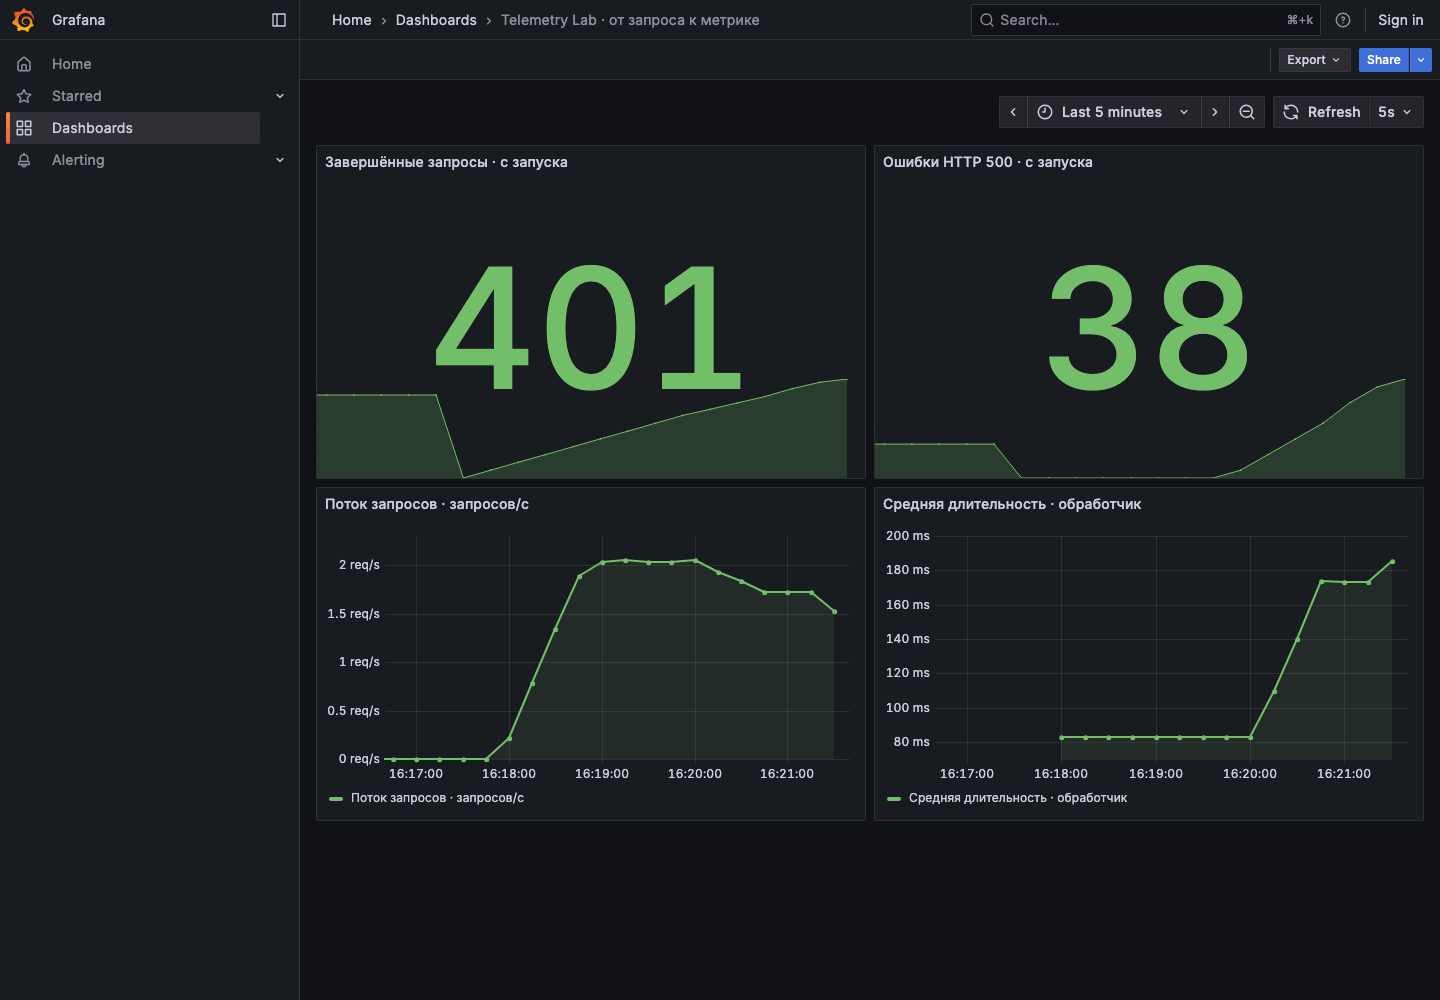Screen dimensions: 1440x1000
Task: Open Starred in the sidebar menu
Action: (x=77, y=96)
